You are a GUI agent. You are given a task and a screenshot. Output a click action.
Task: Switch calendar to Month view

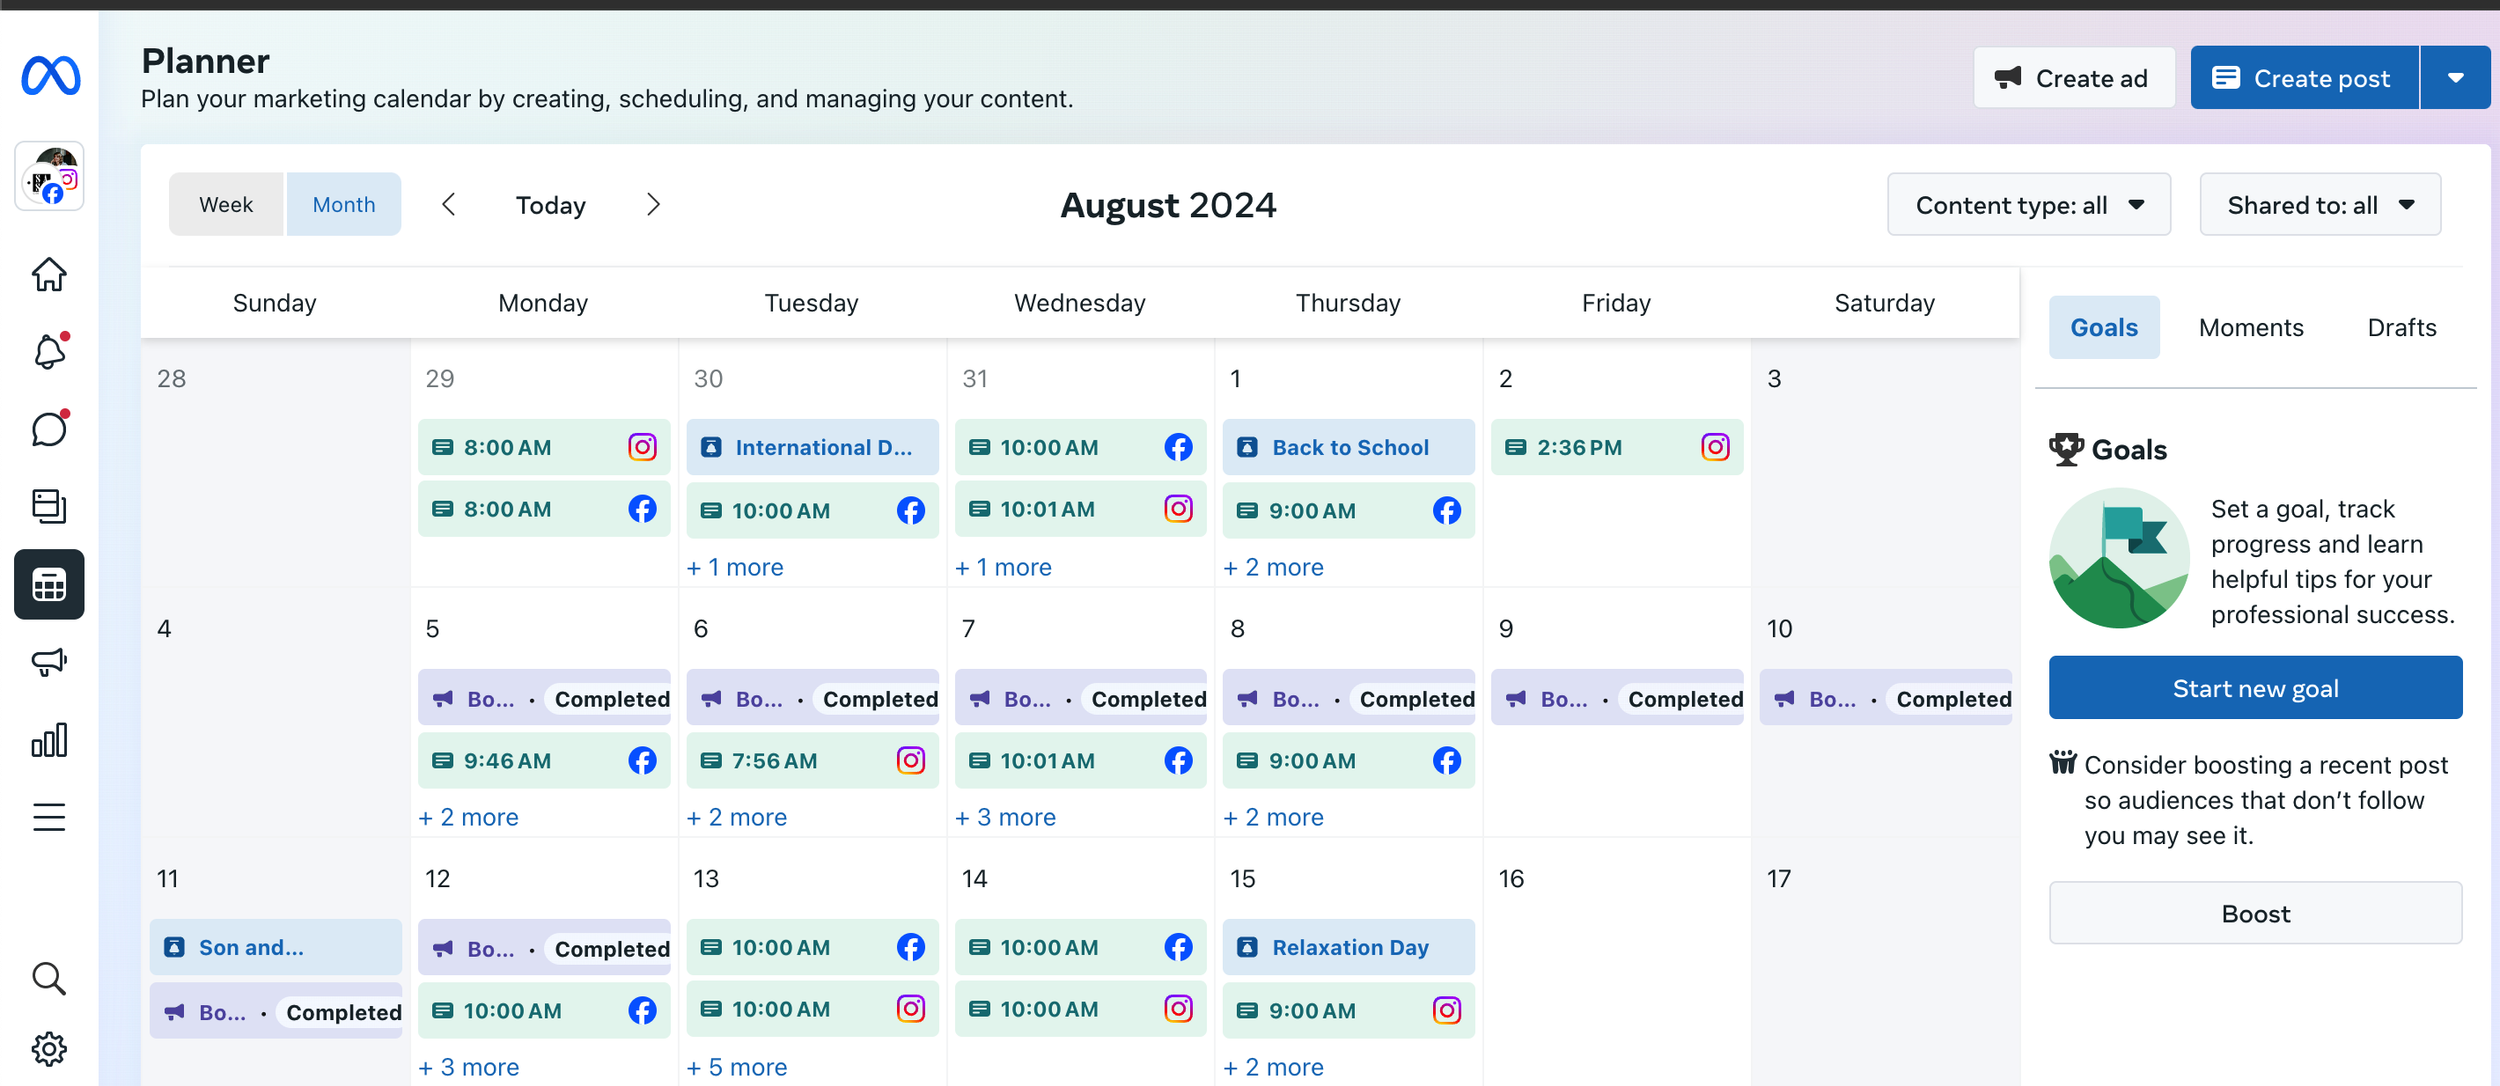pos(344,205)
